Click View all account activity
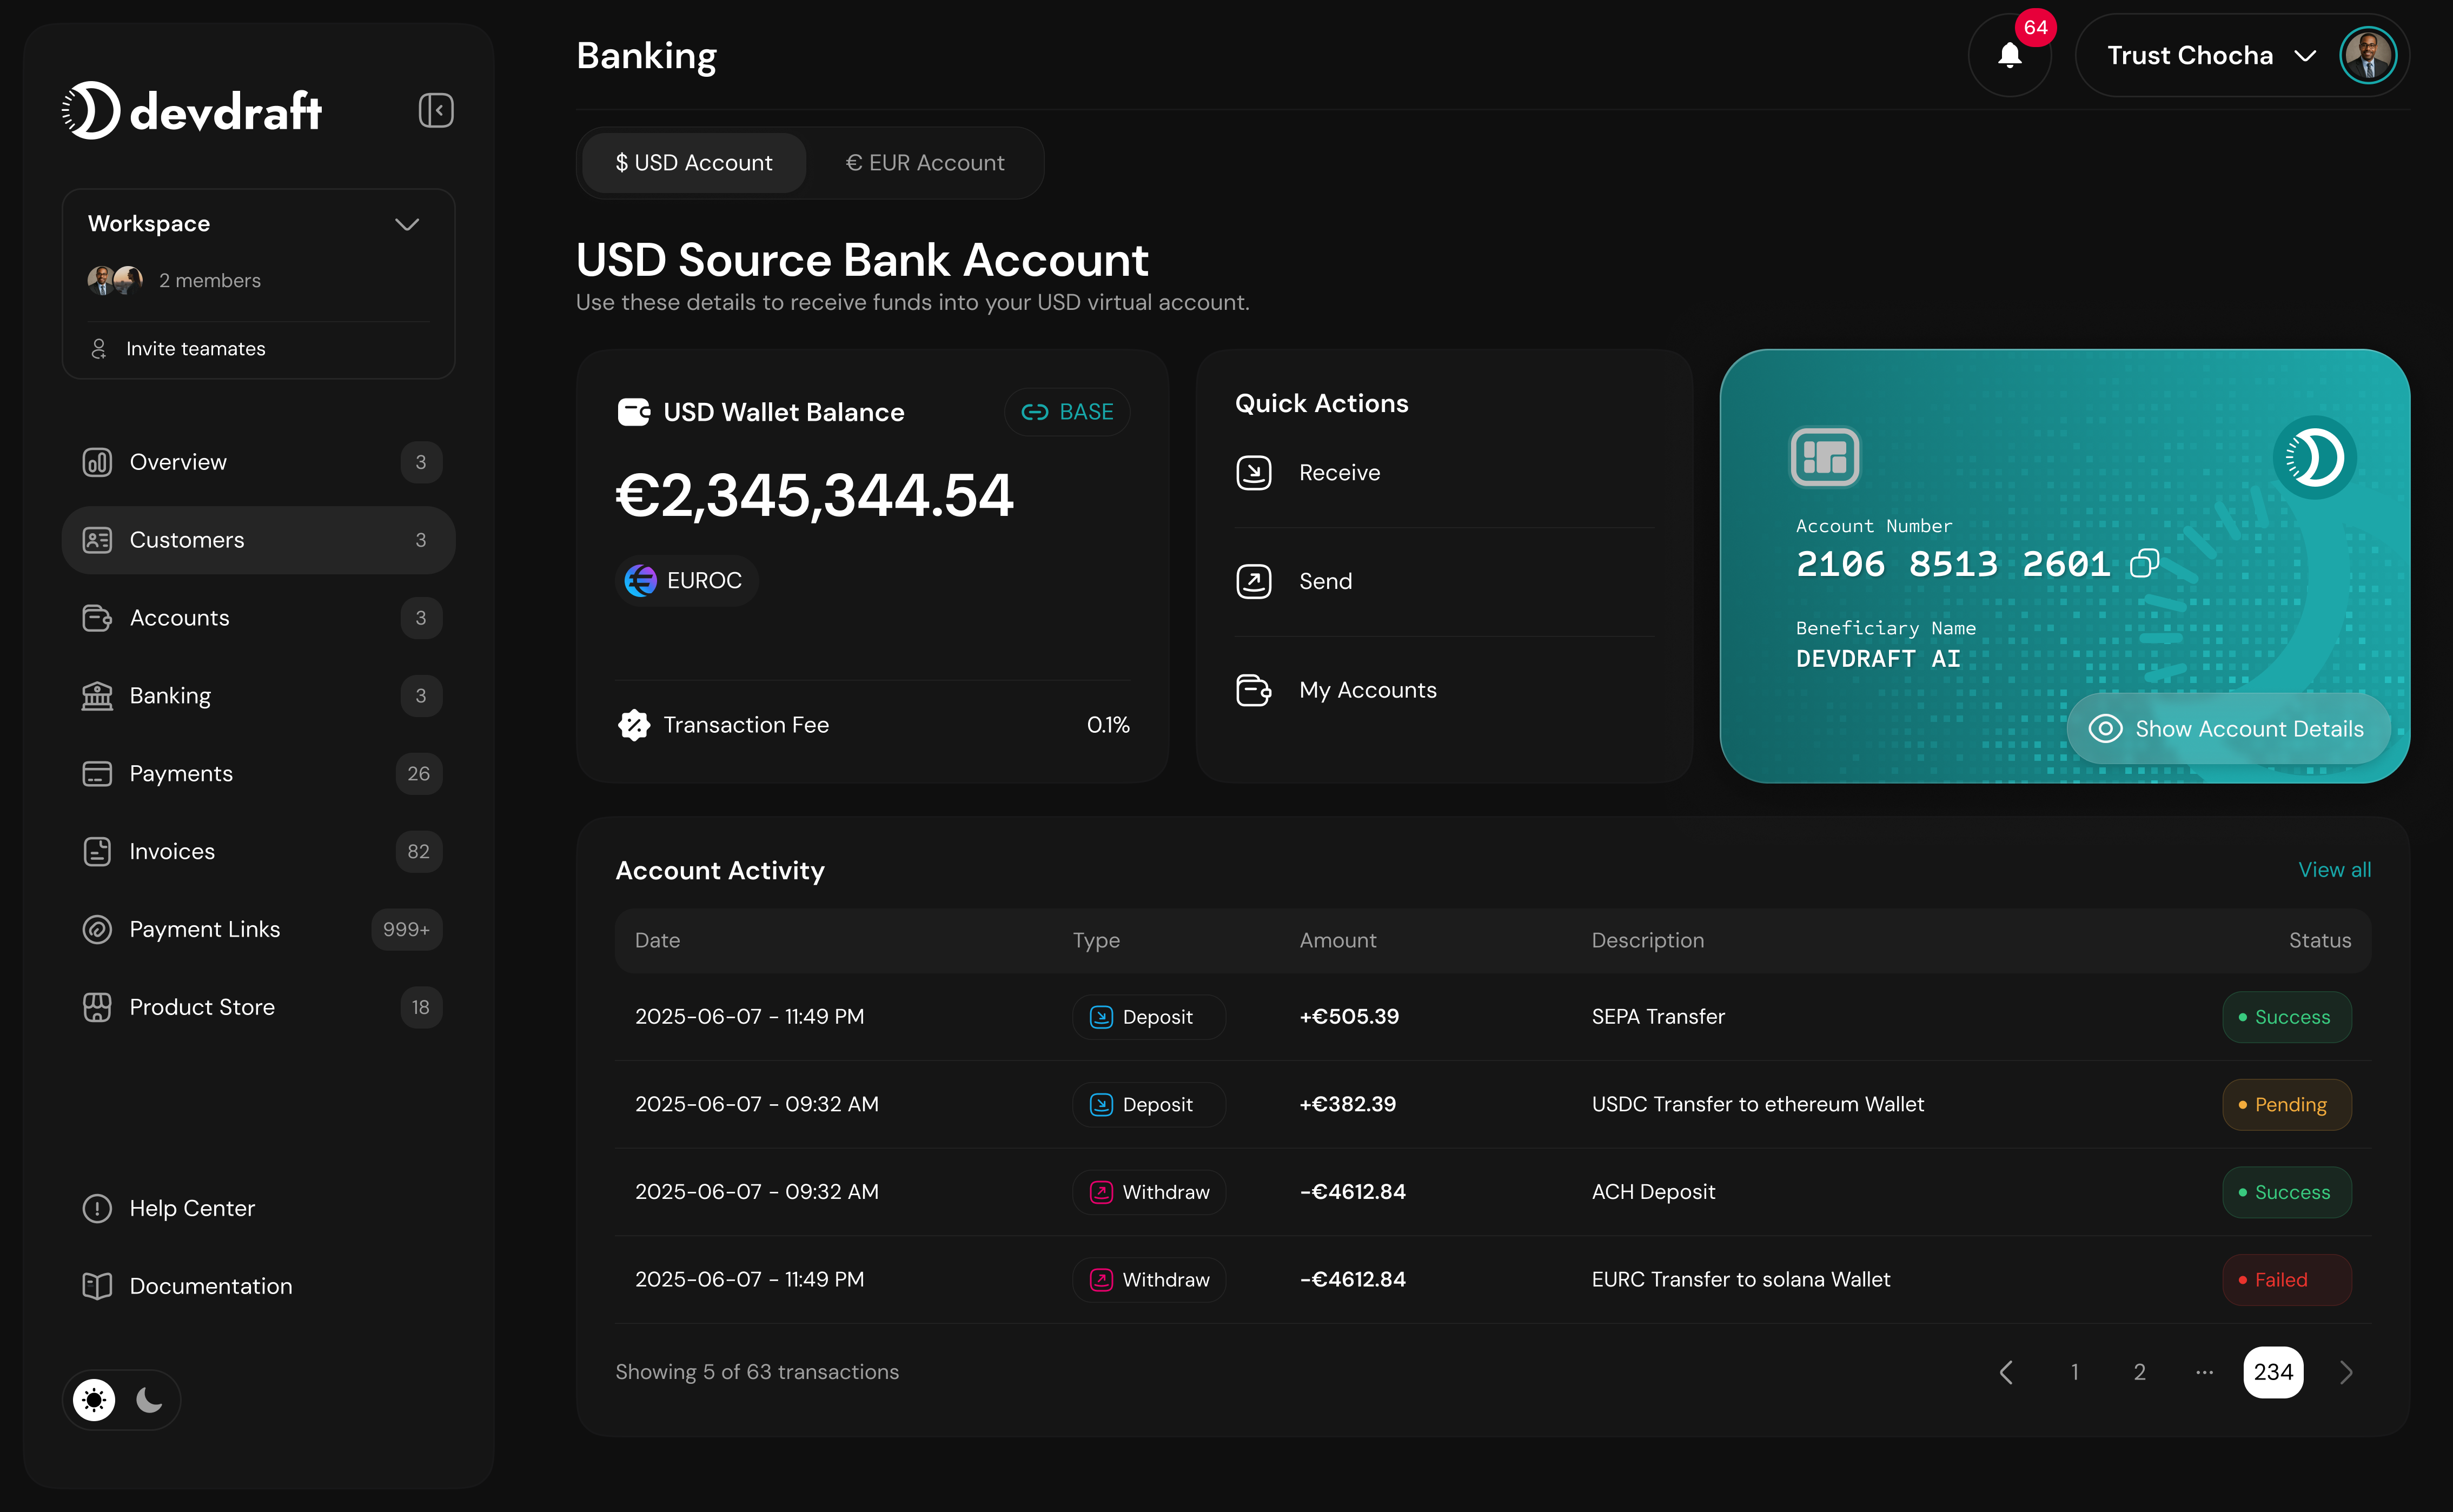 coord(2334,869)
